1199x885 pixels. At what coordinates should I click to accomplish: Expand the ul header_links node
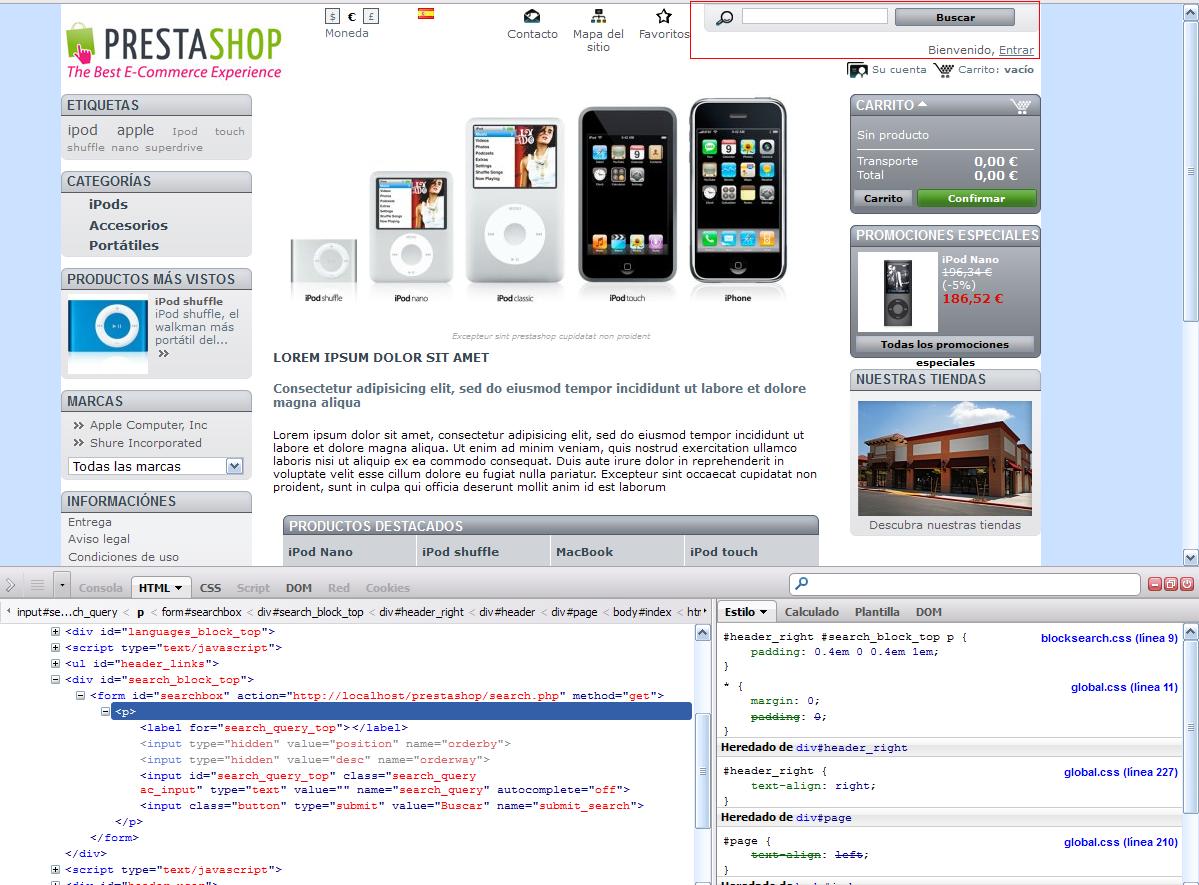point(55,664)
